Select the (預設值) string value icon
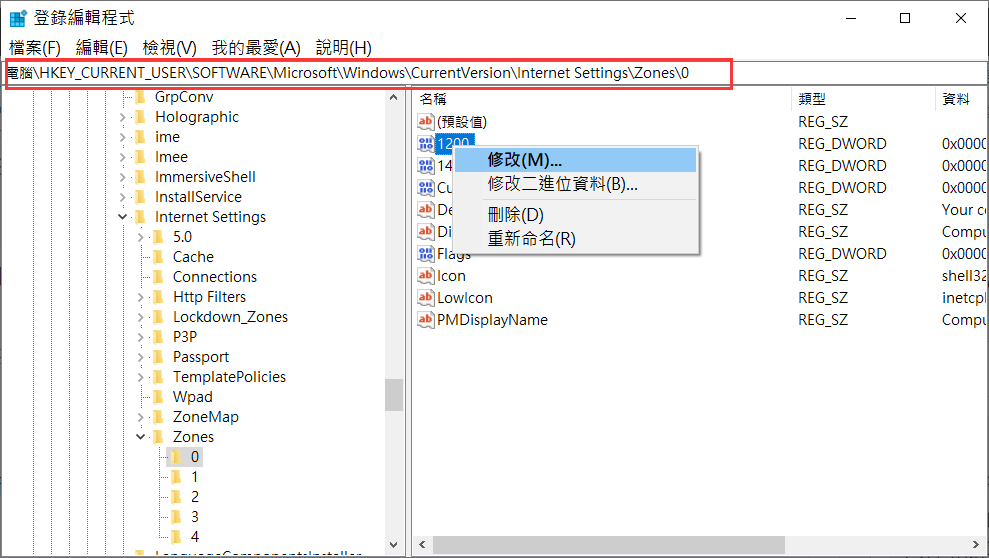Image resolution: width=989 pixels, height=558 pixels. [x=426, y=121]
